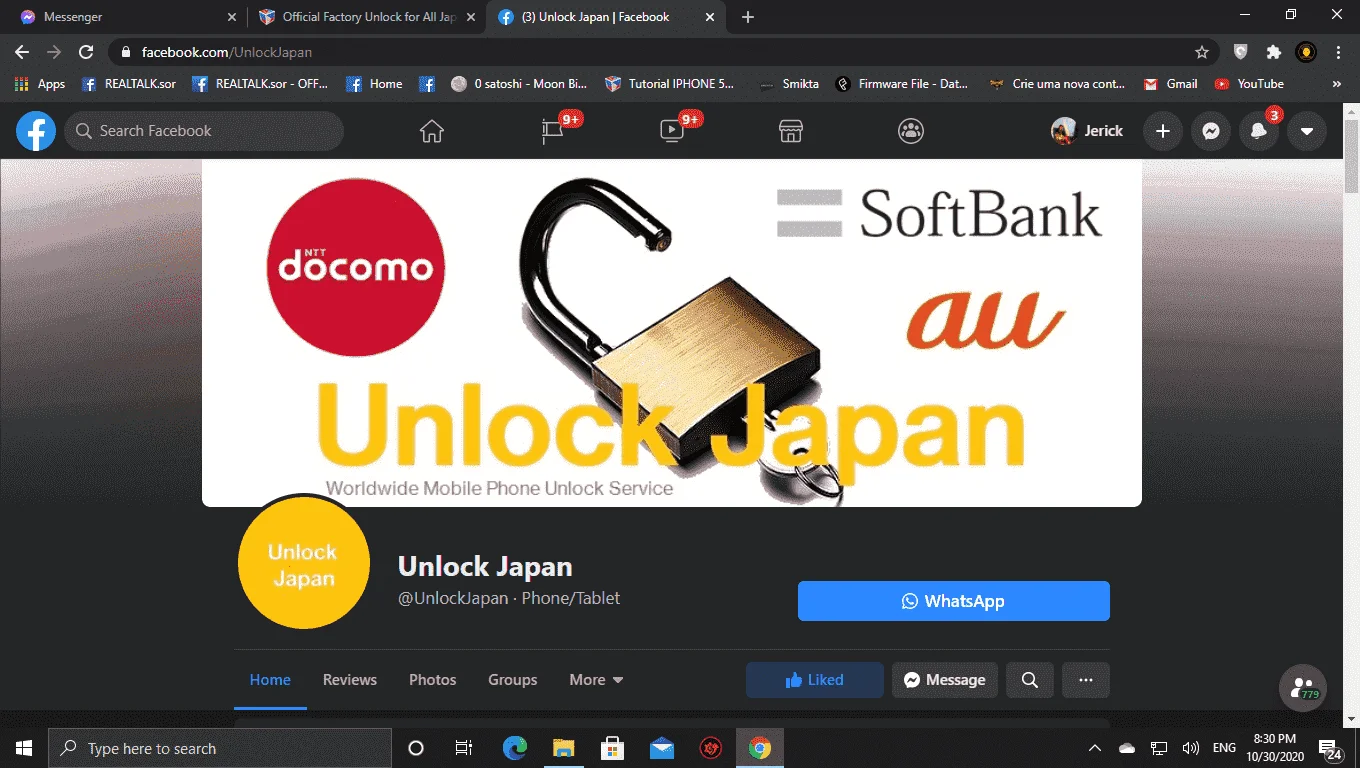Open the Tutorial IPHONE 5... bookmark

pyautogui.click(x=669, y=84)
